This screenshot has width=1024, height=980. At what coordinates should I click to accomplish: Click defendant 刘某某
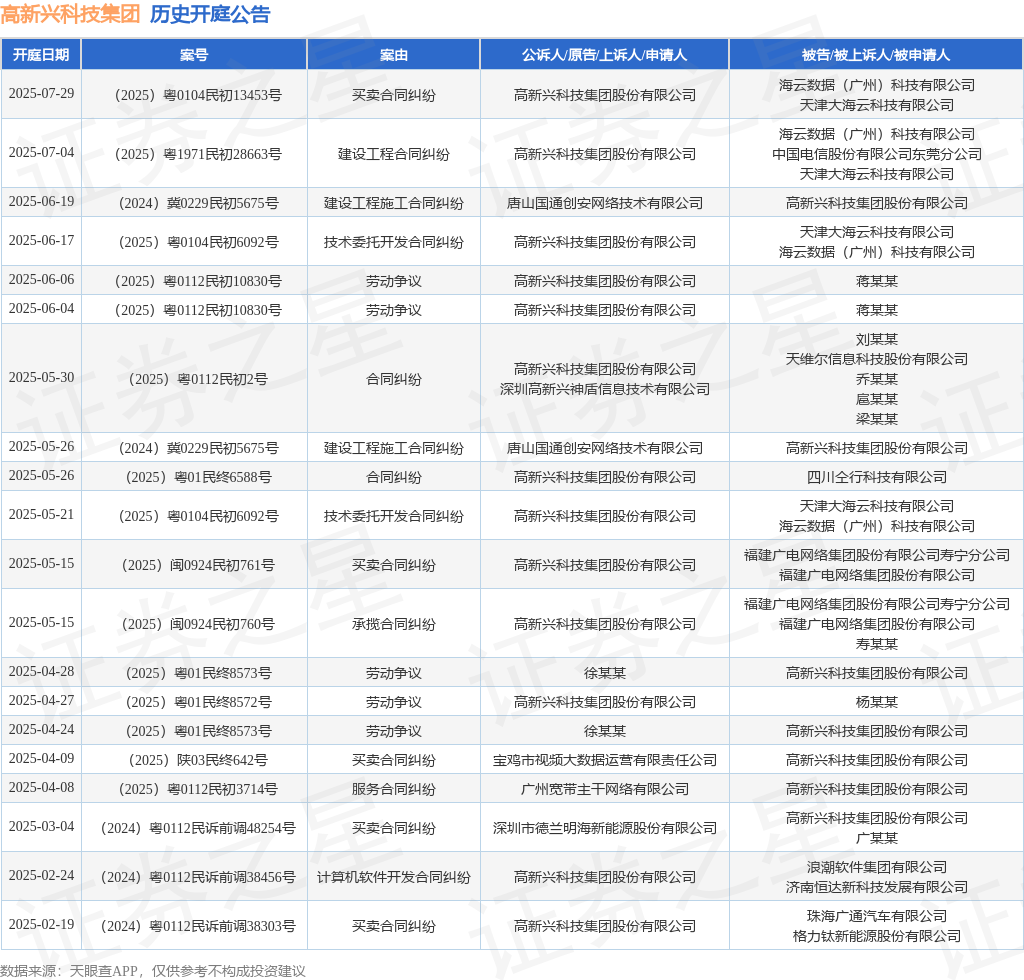pos(876,340)
